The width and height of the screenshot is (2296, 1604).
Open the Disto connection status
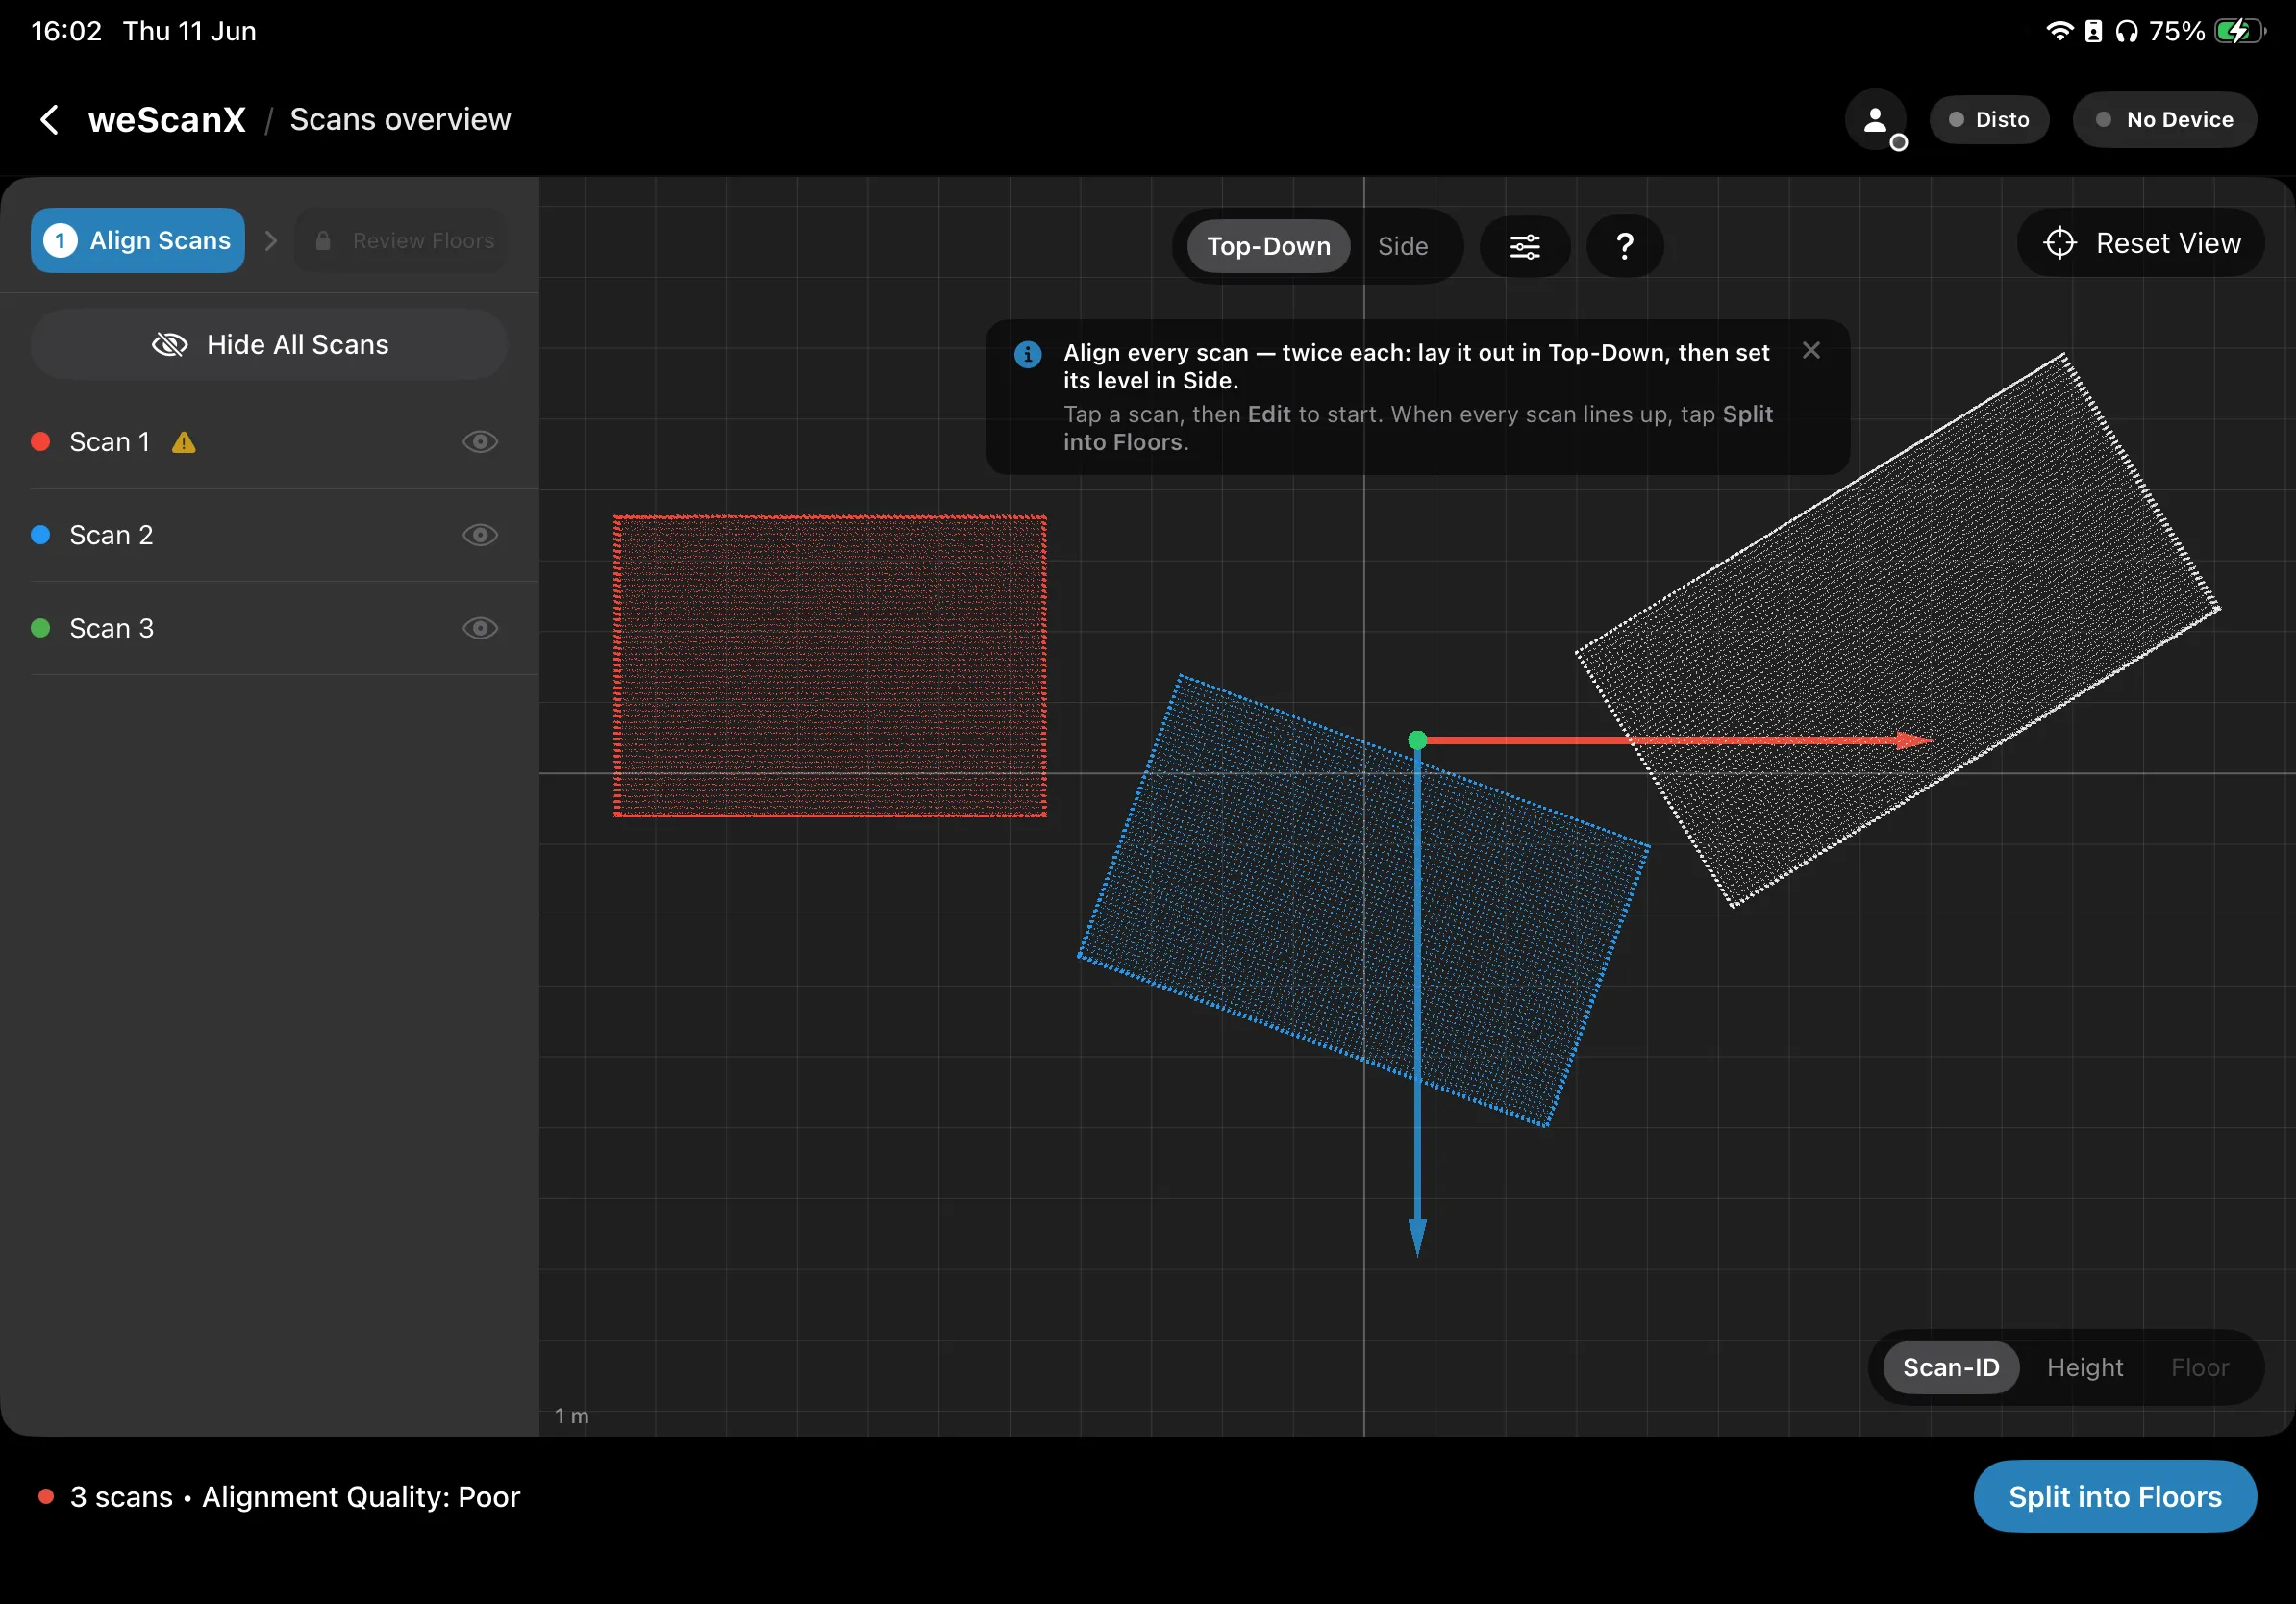(1988, 120)
